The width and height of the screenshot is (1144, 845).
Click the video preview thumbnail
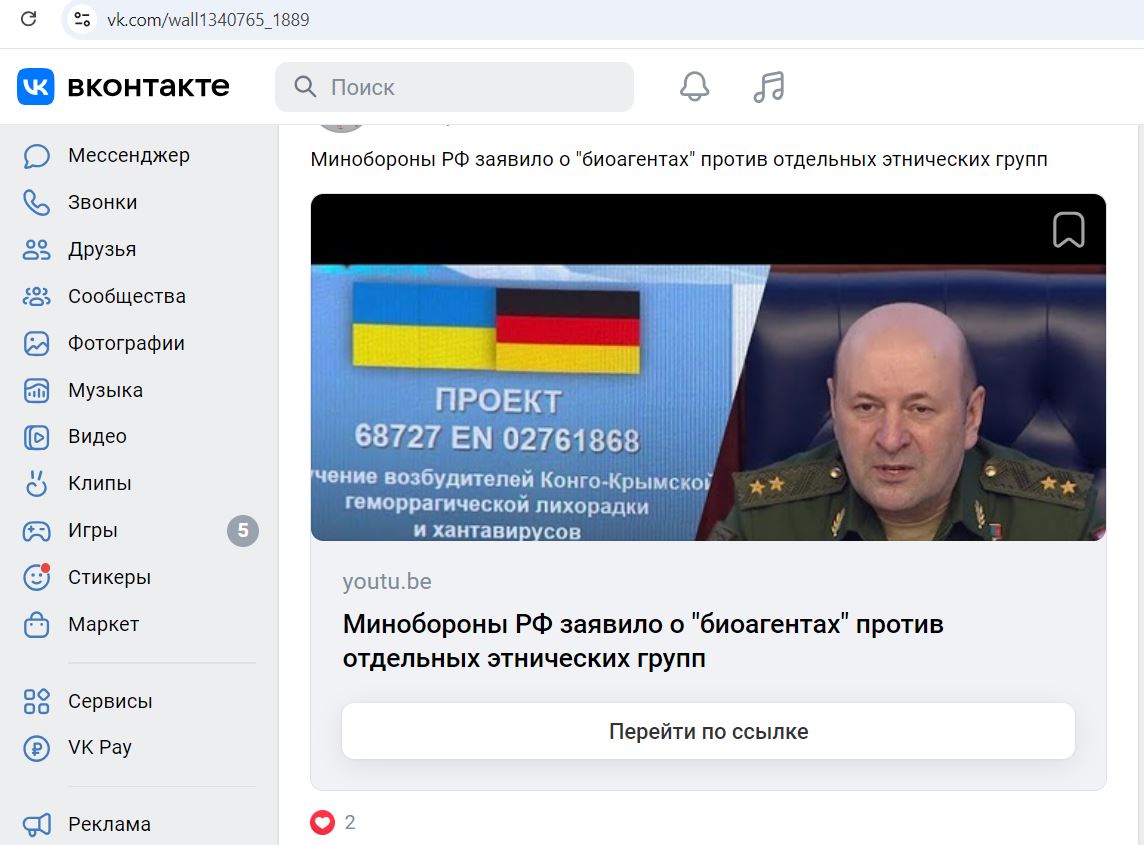[708, 367]
